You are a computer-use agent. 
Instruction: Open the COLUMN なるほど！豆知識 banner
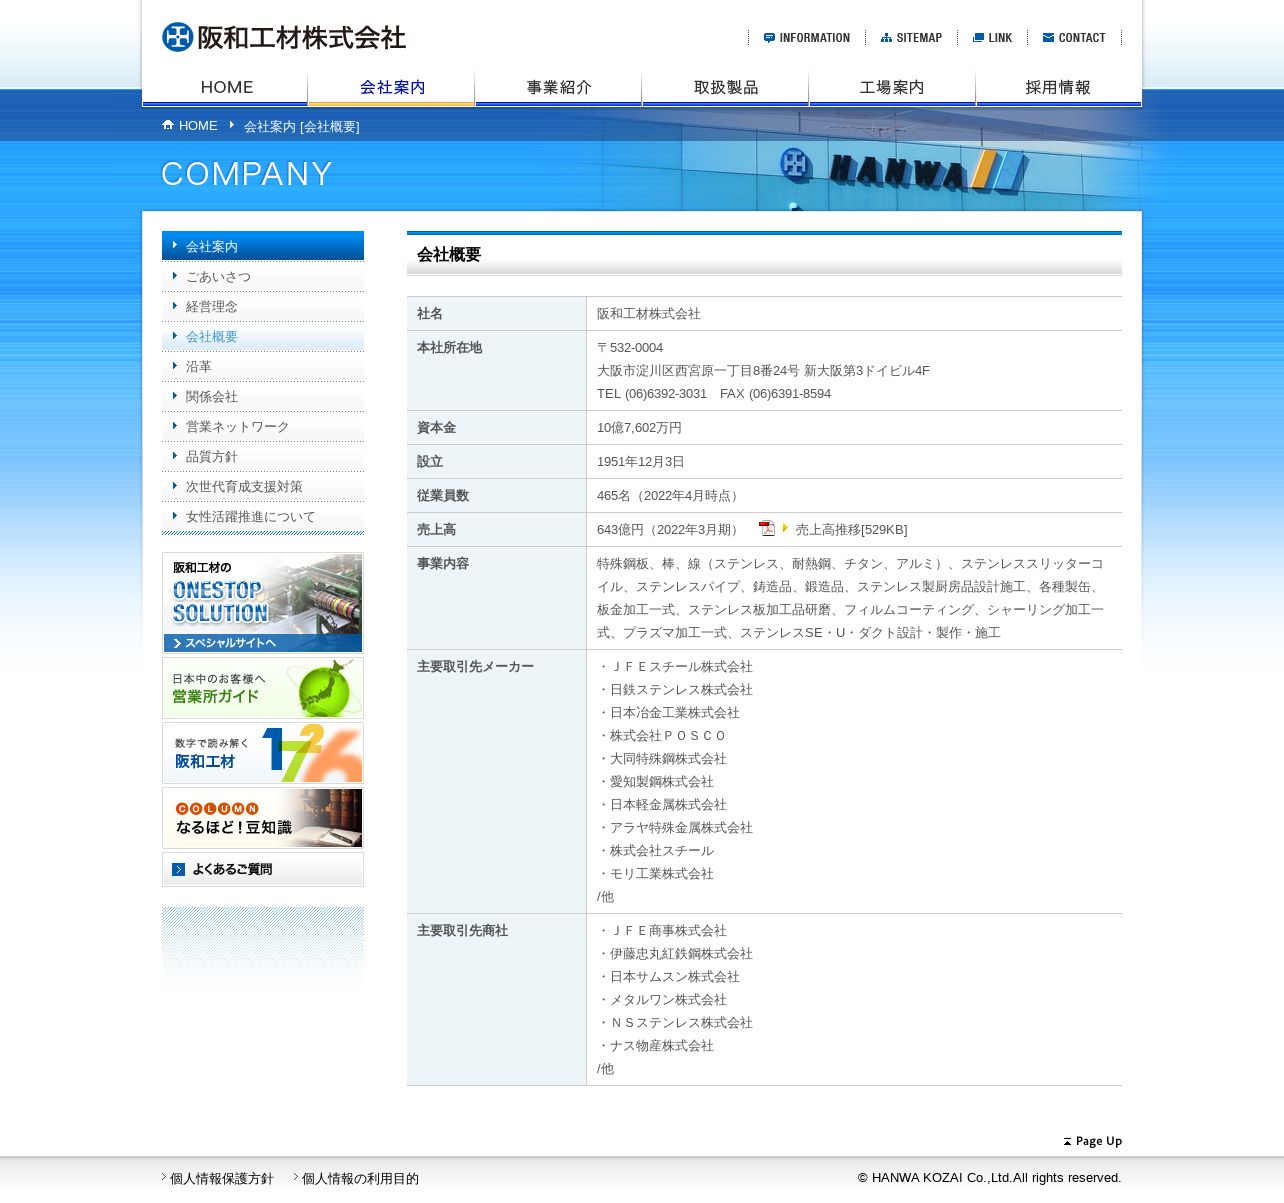263,818
